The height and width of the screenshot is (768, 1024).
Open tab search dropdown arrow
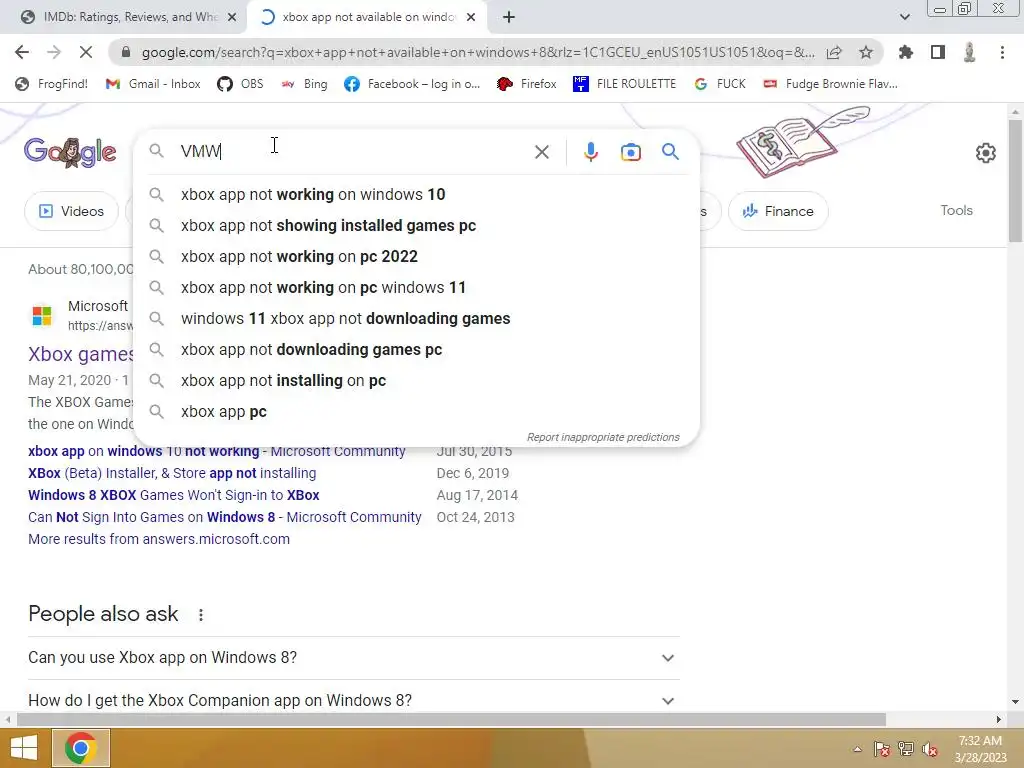[904, 17]
